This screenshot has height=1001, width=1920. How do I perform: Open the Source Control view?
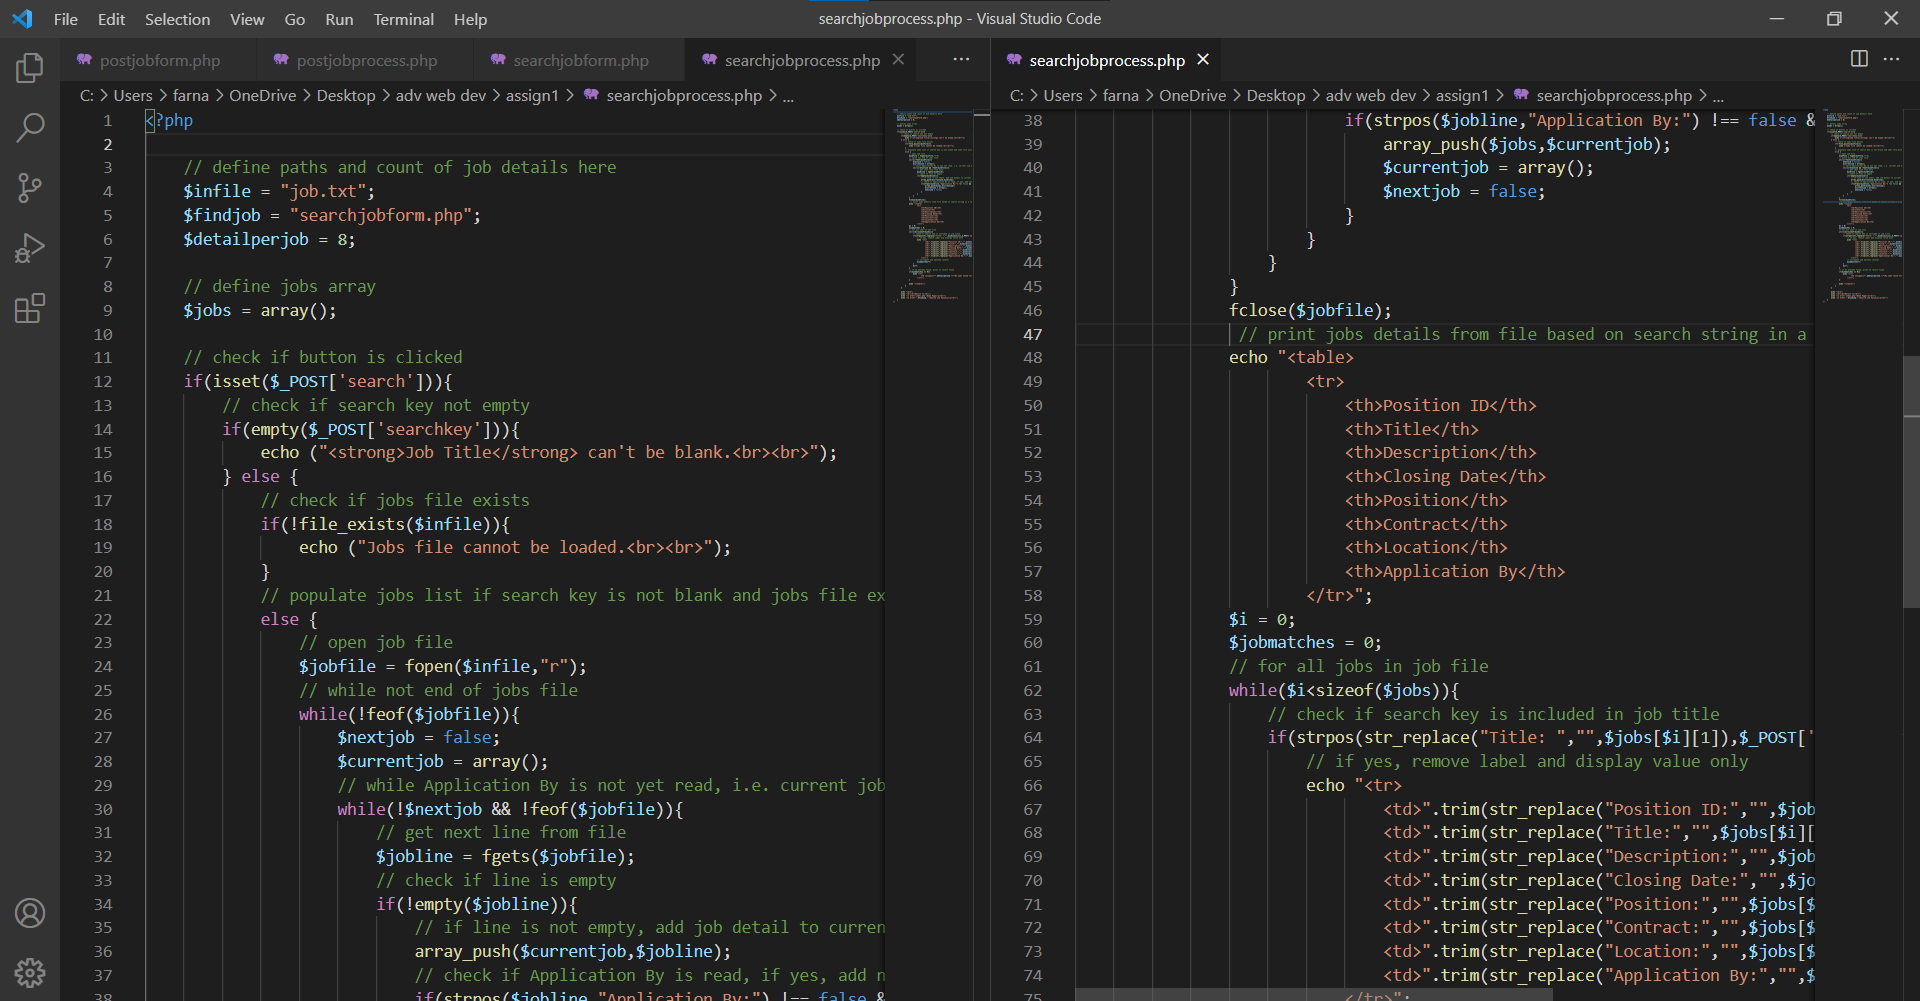tap(30, 188)
